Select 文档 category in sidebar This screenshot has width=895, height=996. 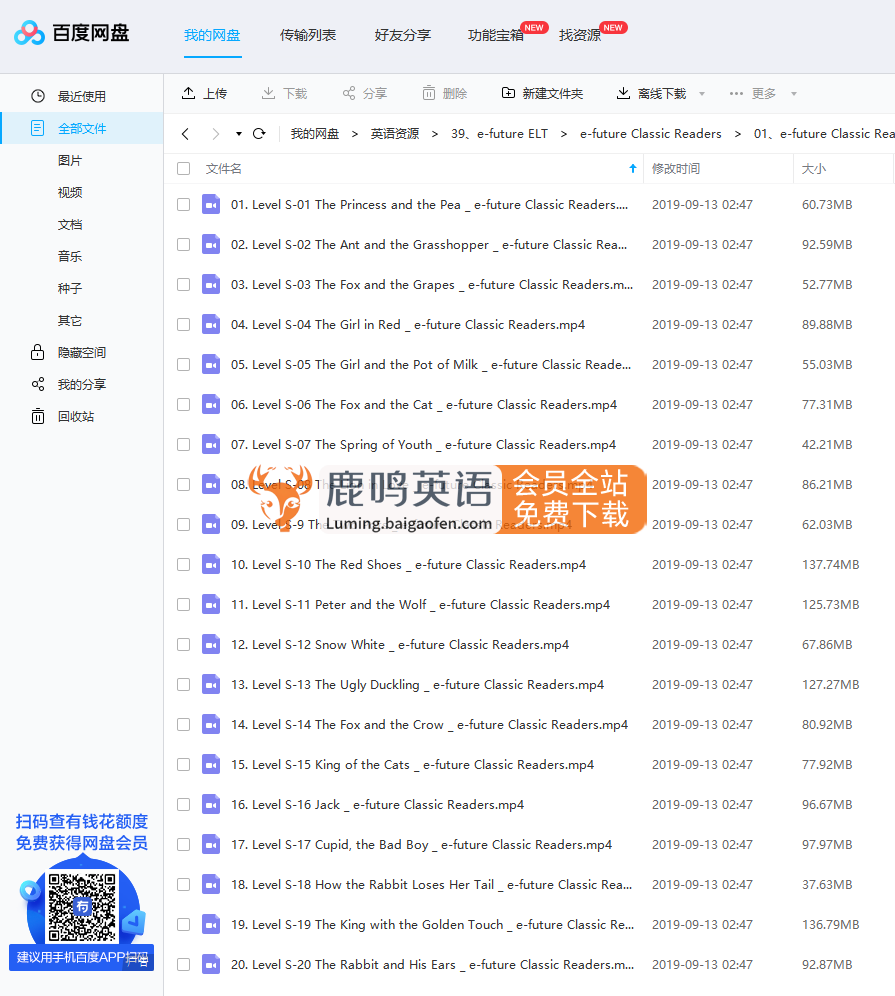pos(70,224)
